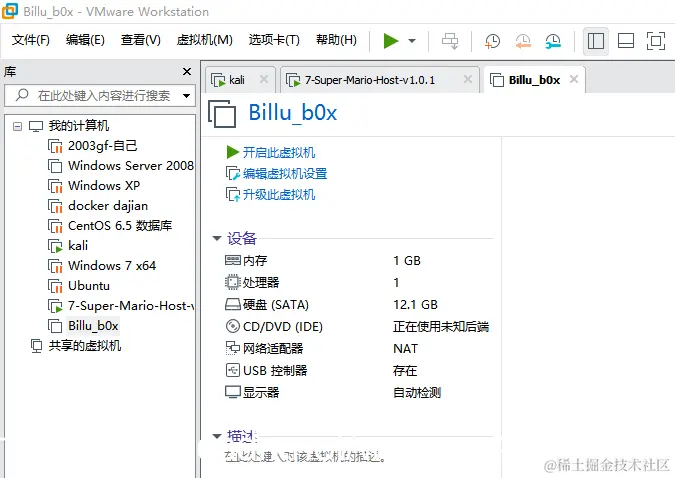Click the disc icon next to CD/DVD
675x478 pixels.
tap(232, 326)
